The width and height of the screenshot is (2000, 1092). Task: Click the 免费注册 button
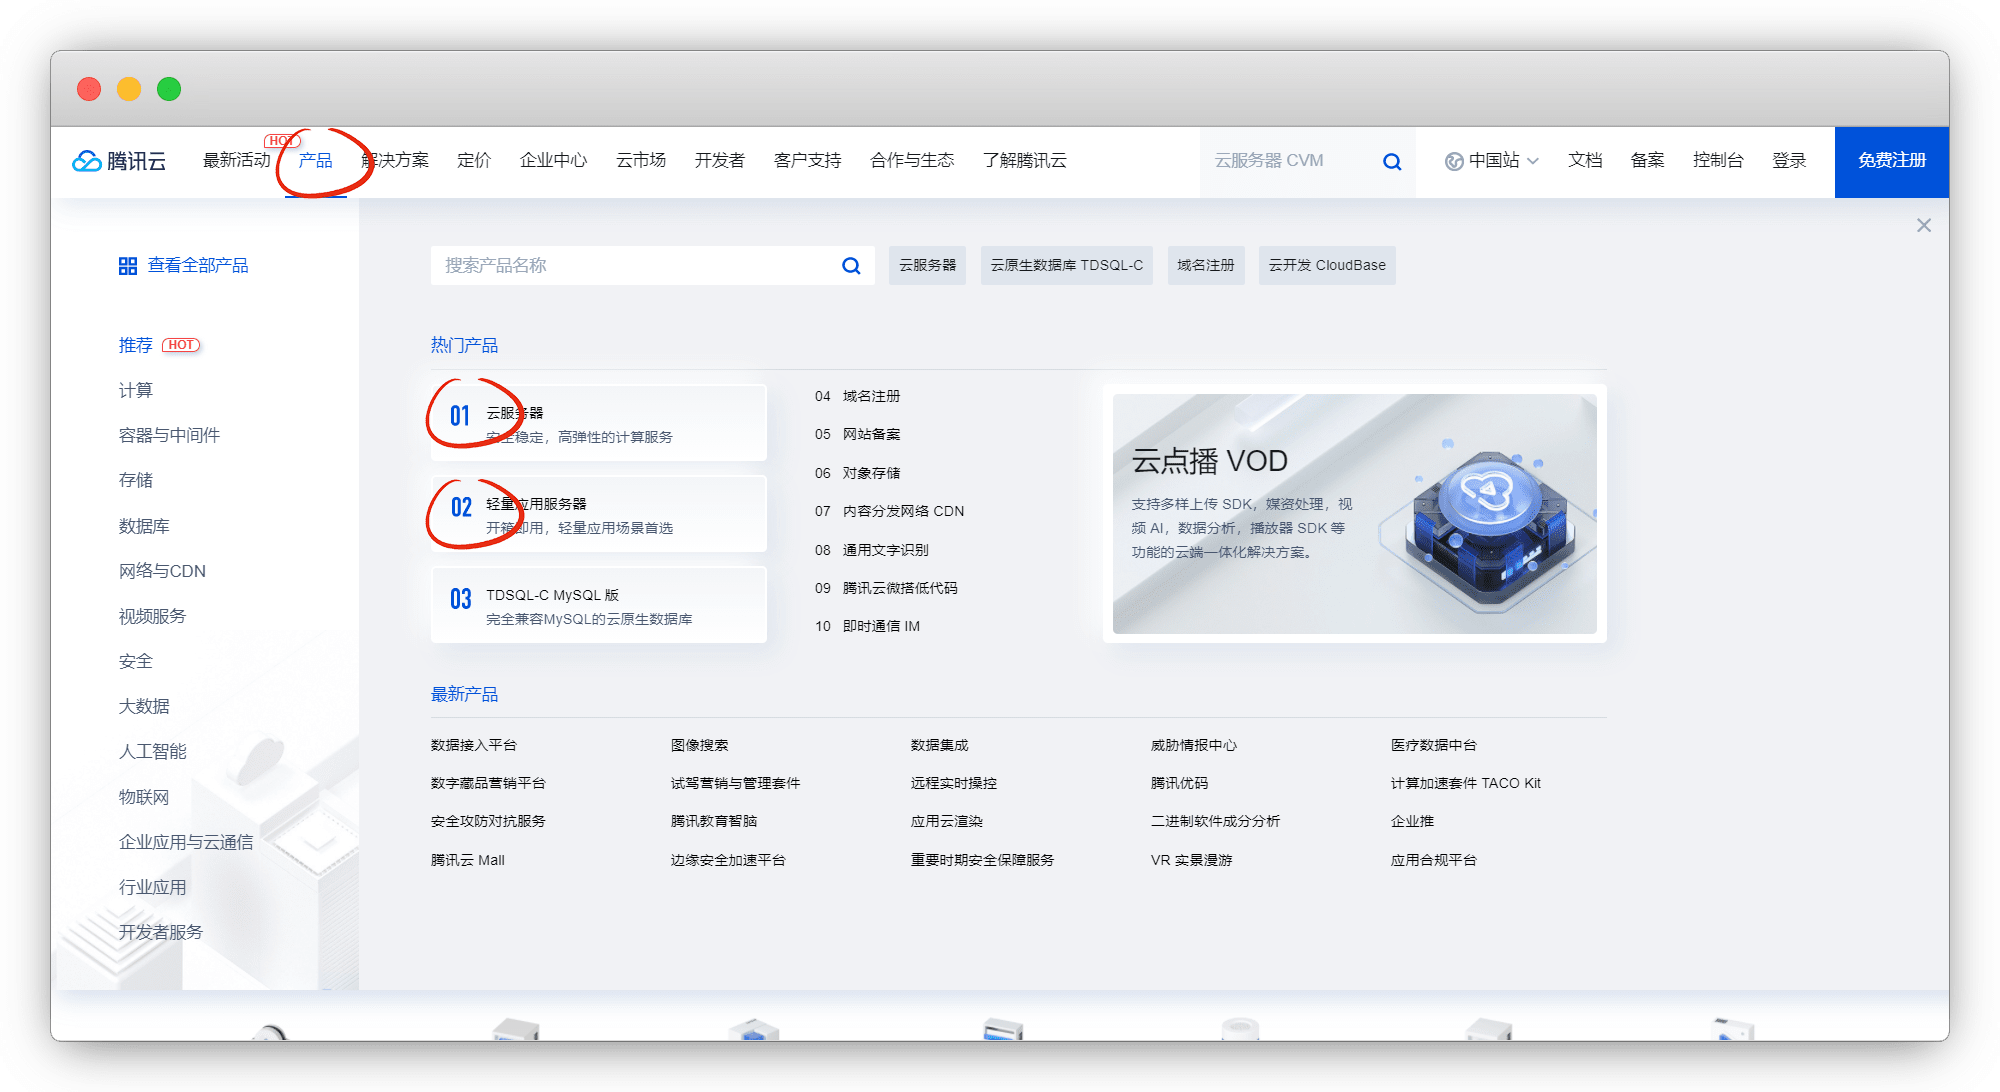point(1891,161)
